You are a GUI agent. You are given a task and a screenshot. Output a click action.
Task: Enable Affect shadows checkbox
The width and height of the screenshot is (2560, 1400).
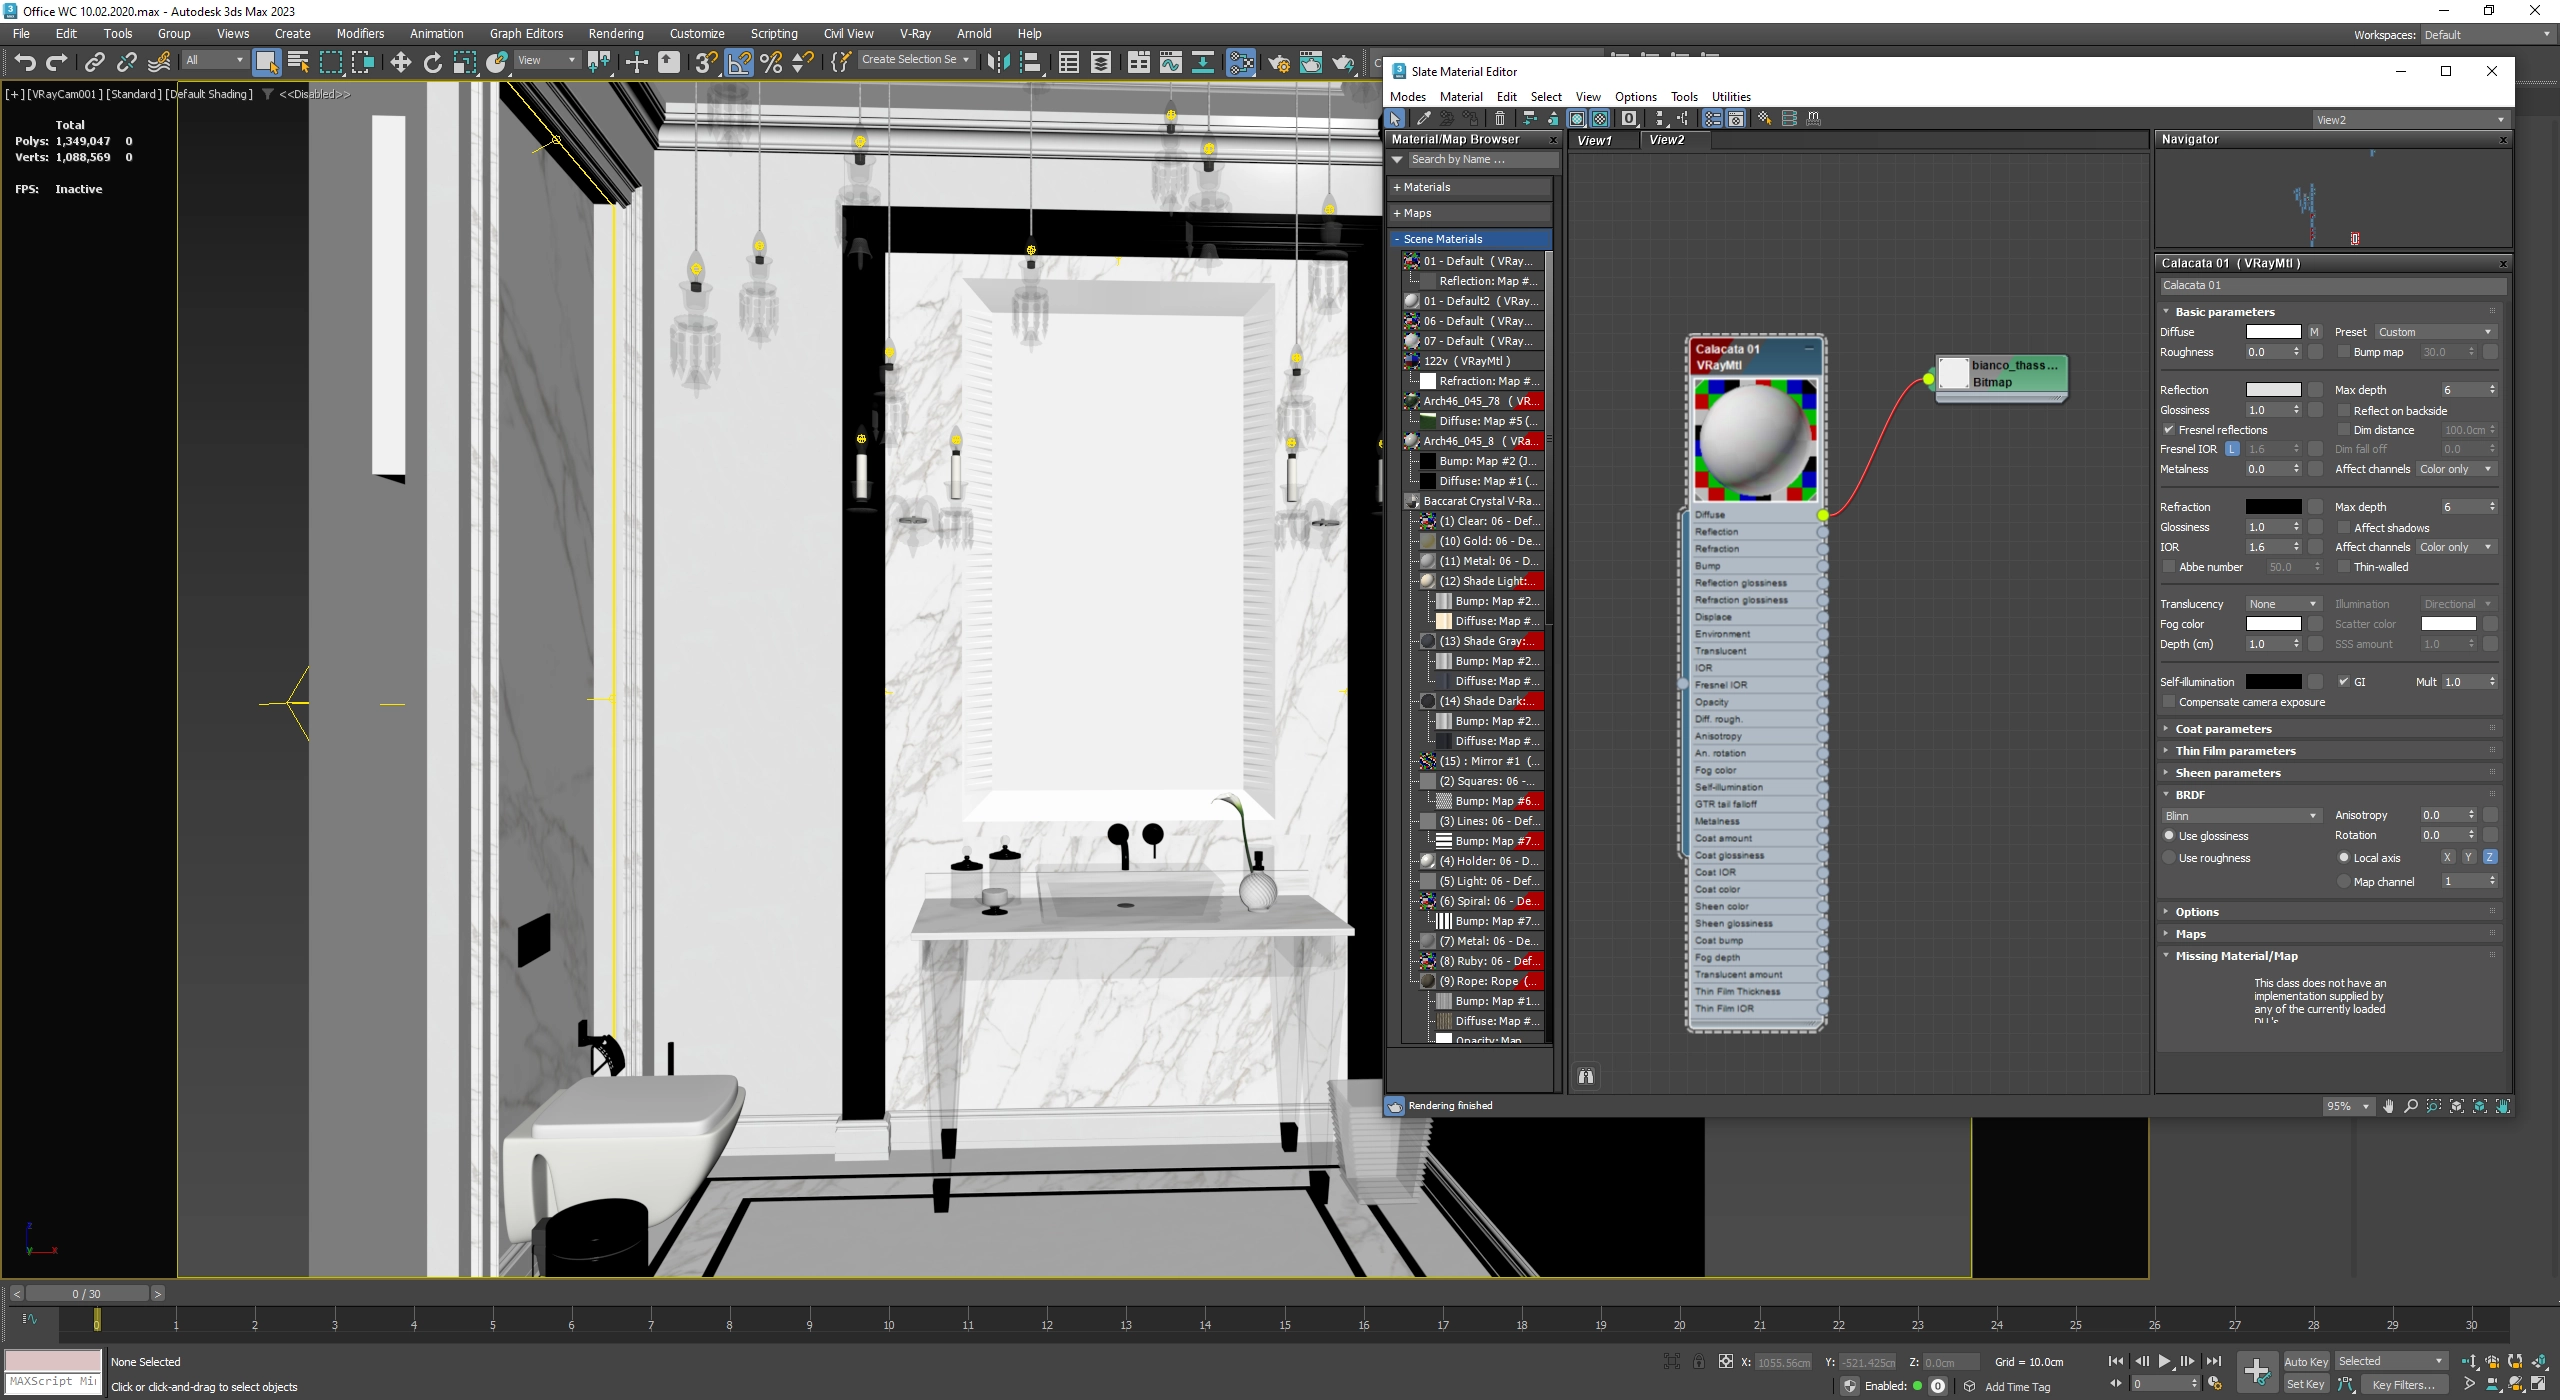[x=2343, y=527]
